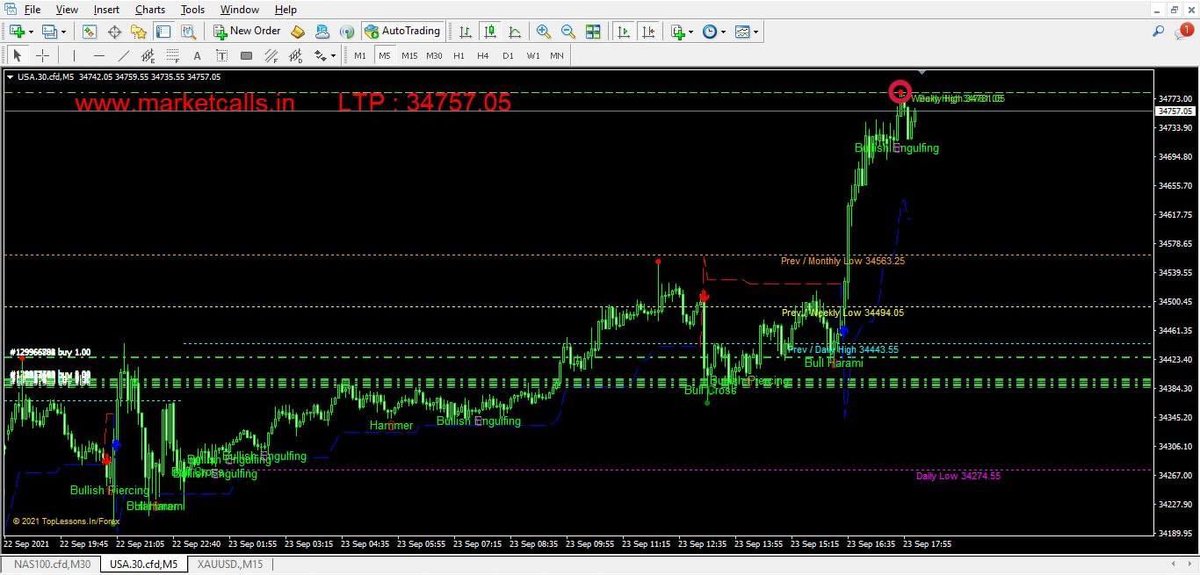The height and width of the screenshot is (575, 1200).
Task: Switch chart to candlesticks mode
Action: click(489, 31)
